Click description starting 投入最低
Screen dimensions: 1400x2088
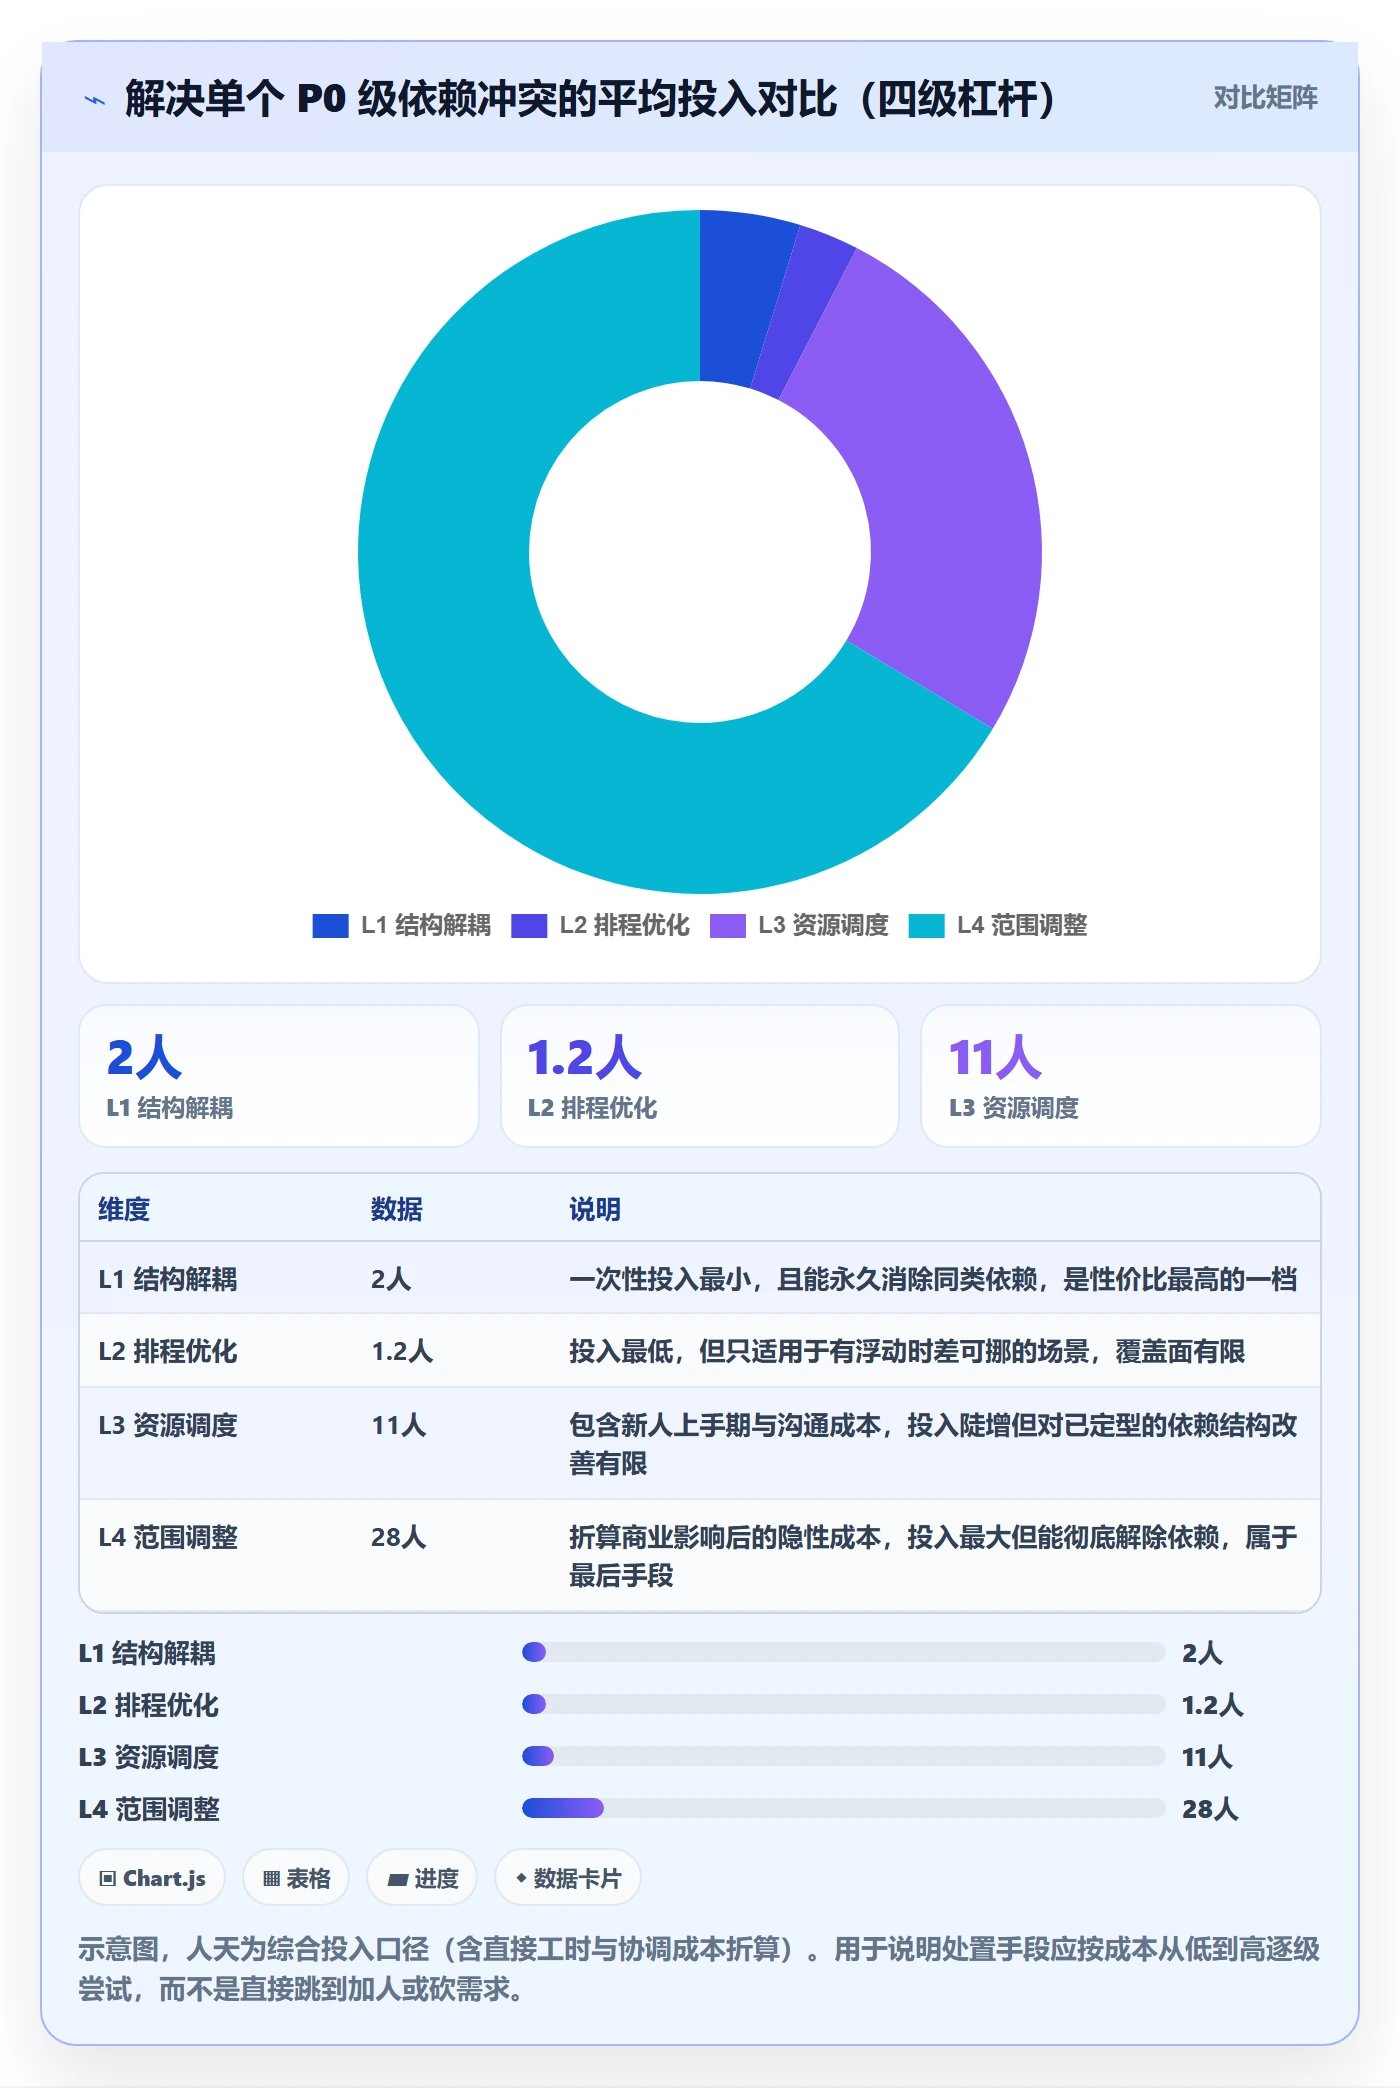tap(907, 1351)
